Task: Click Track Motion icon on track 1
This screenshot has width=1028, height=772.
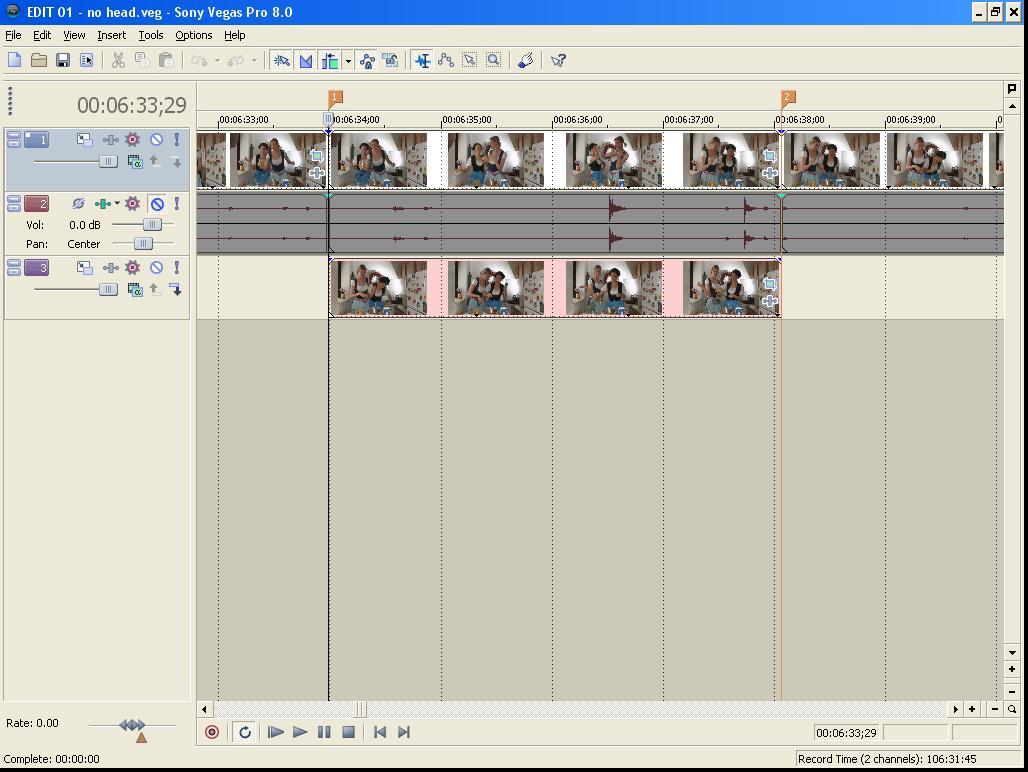Action: (x=85, y=140)
